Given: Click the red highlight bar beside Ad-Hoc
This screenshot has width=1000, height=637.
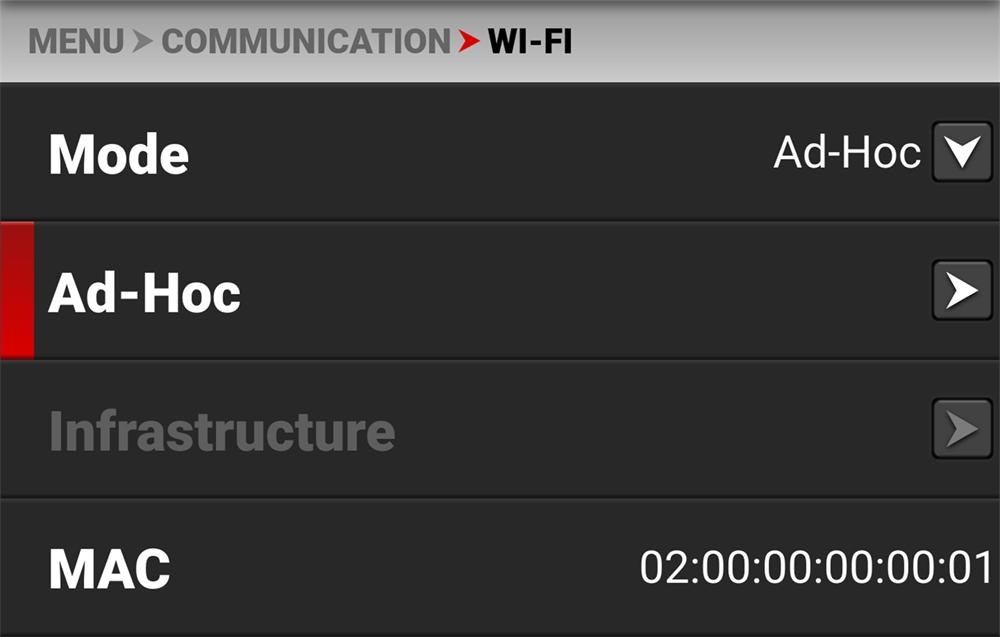Looking at the screenshot, I should pos(17,290).
